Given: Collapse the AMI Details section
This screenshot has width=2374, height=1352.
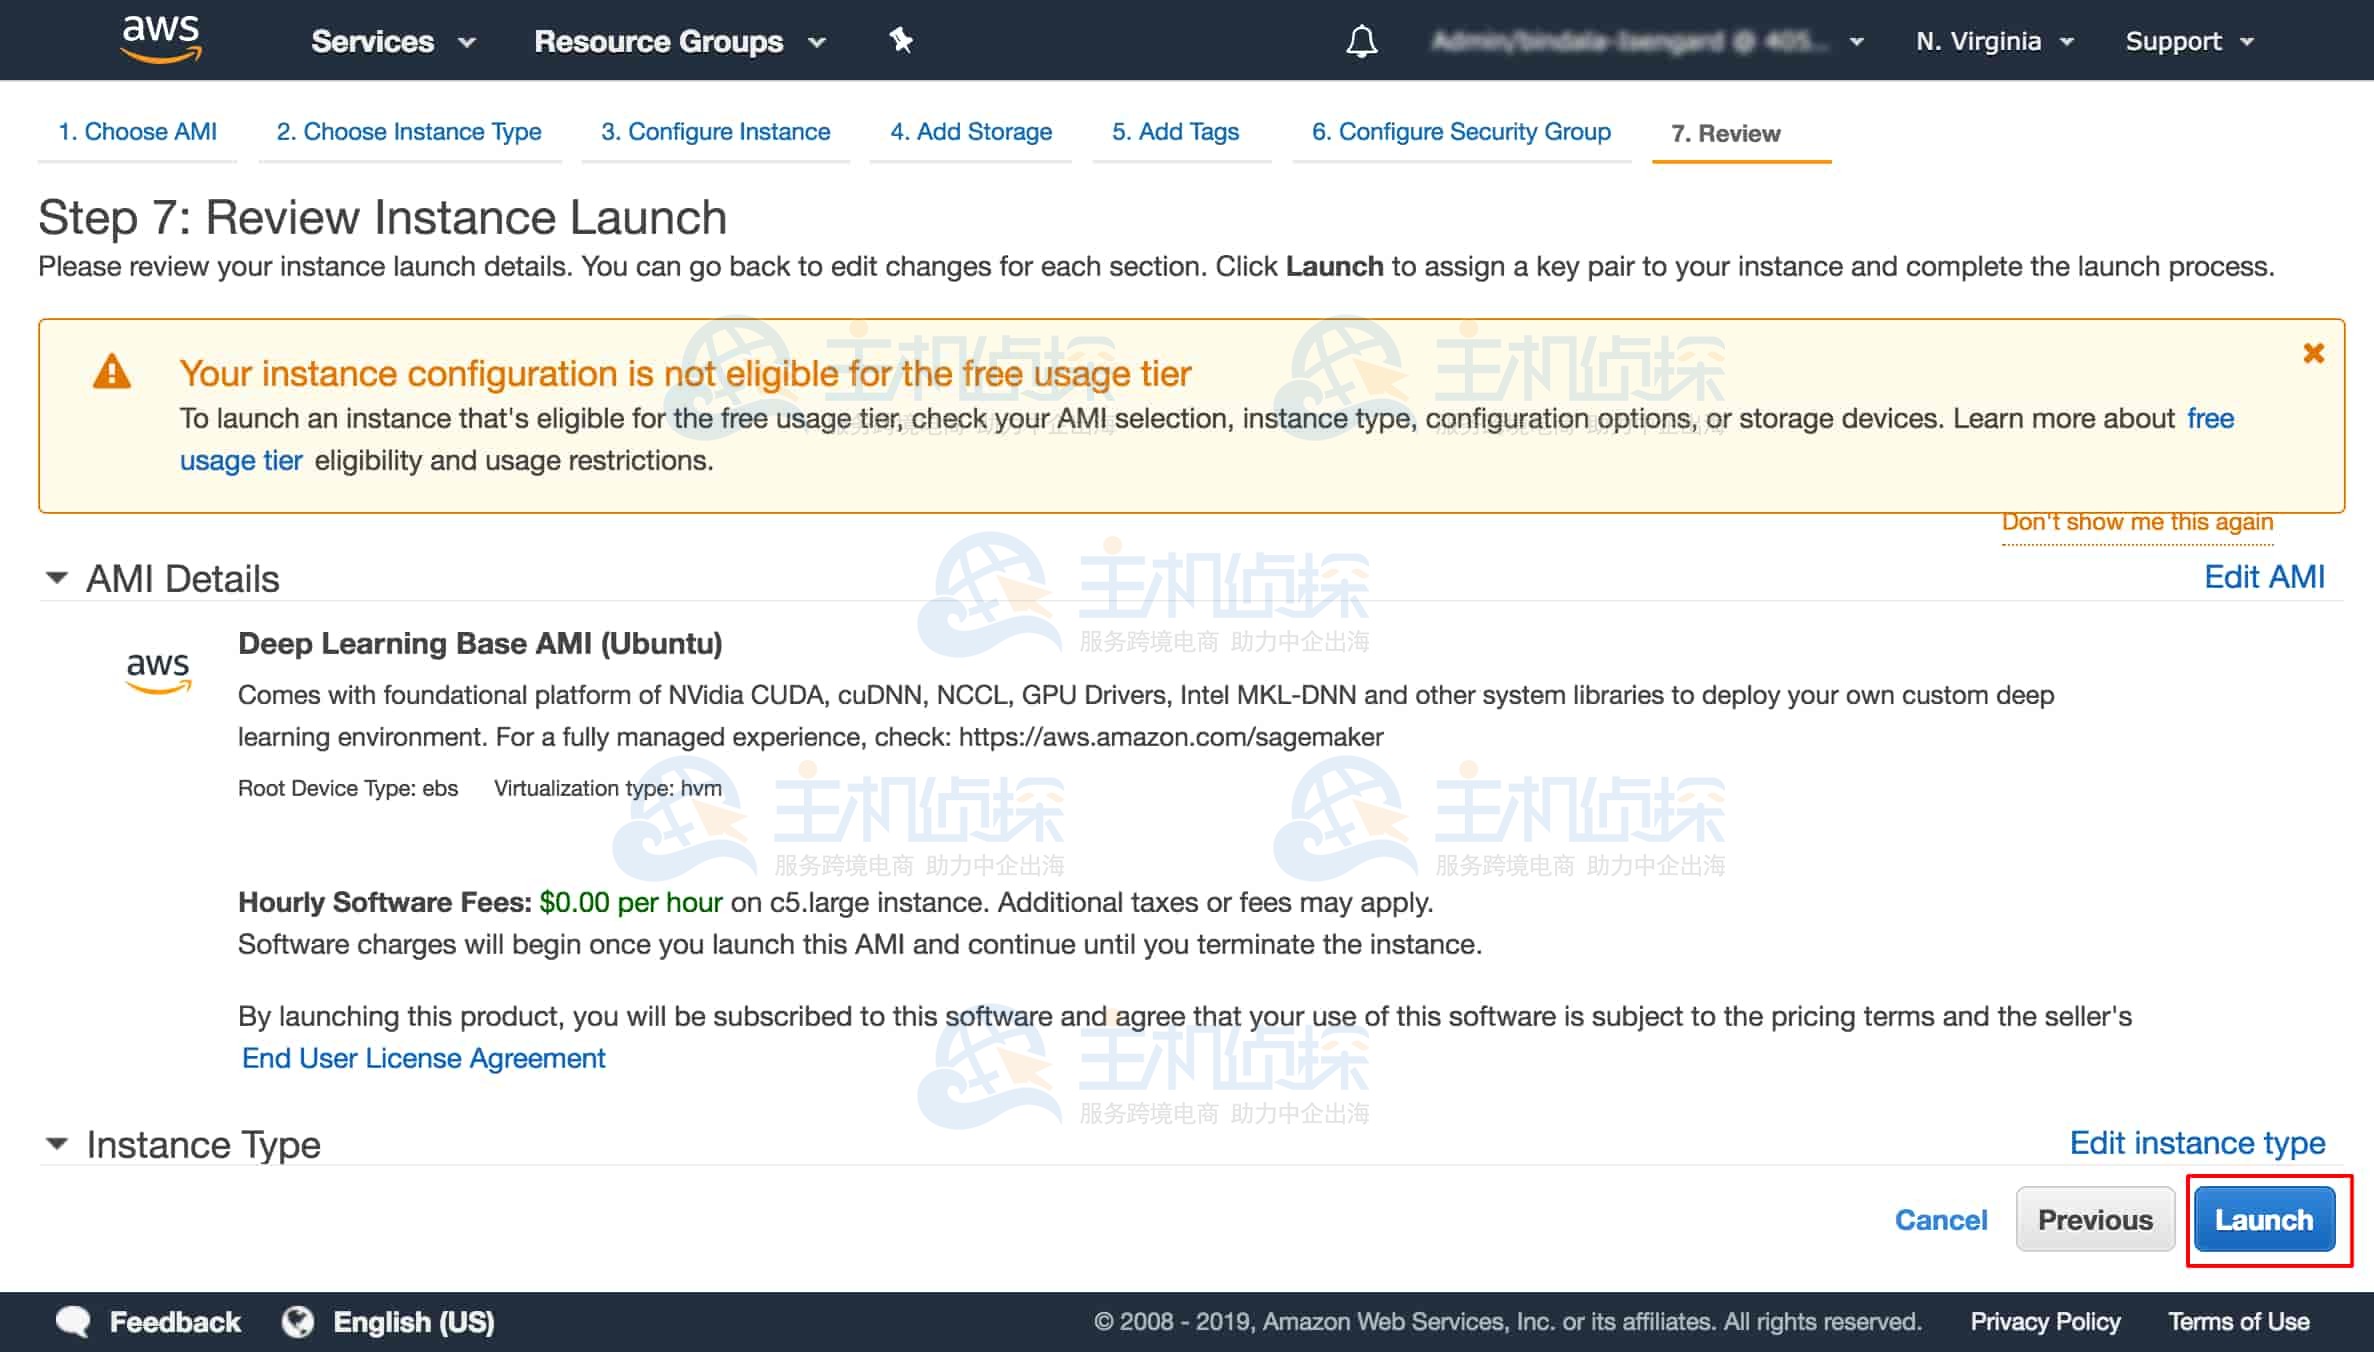Looking at the screenshot, I should (57, 578).
